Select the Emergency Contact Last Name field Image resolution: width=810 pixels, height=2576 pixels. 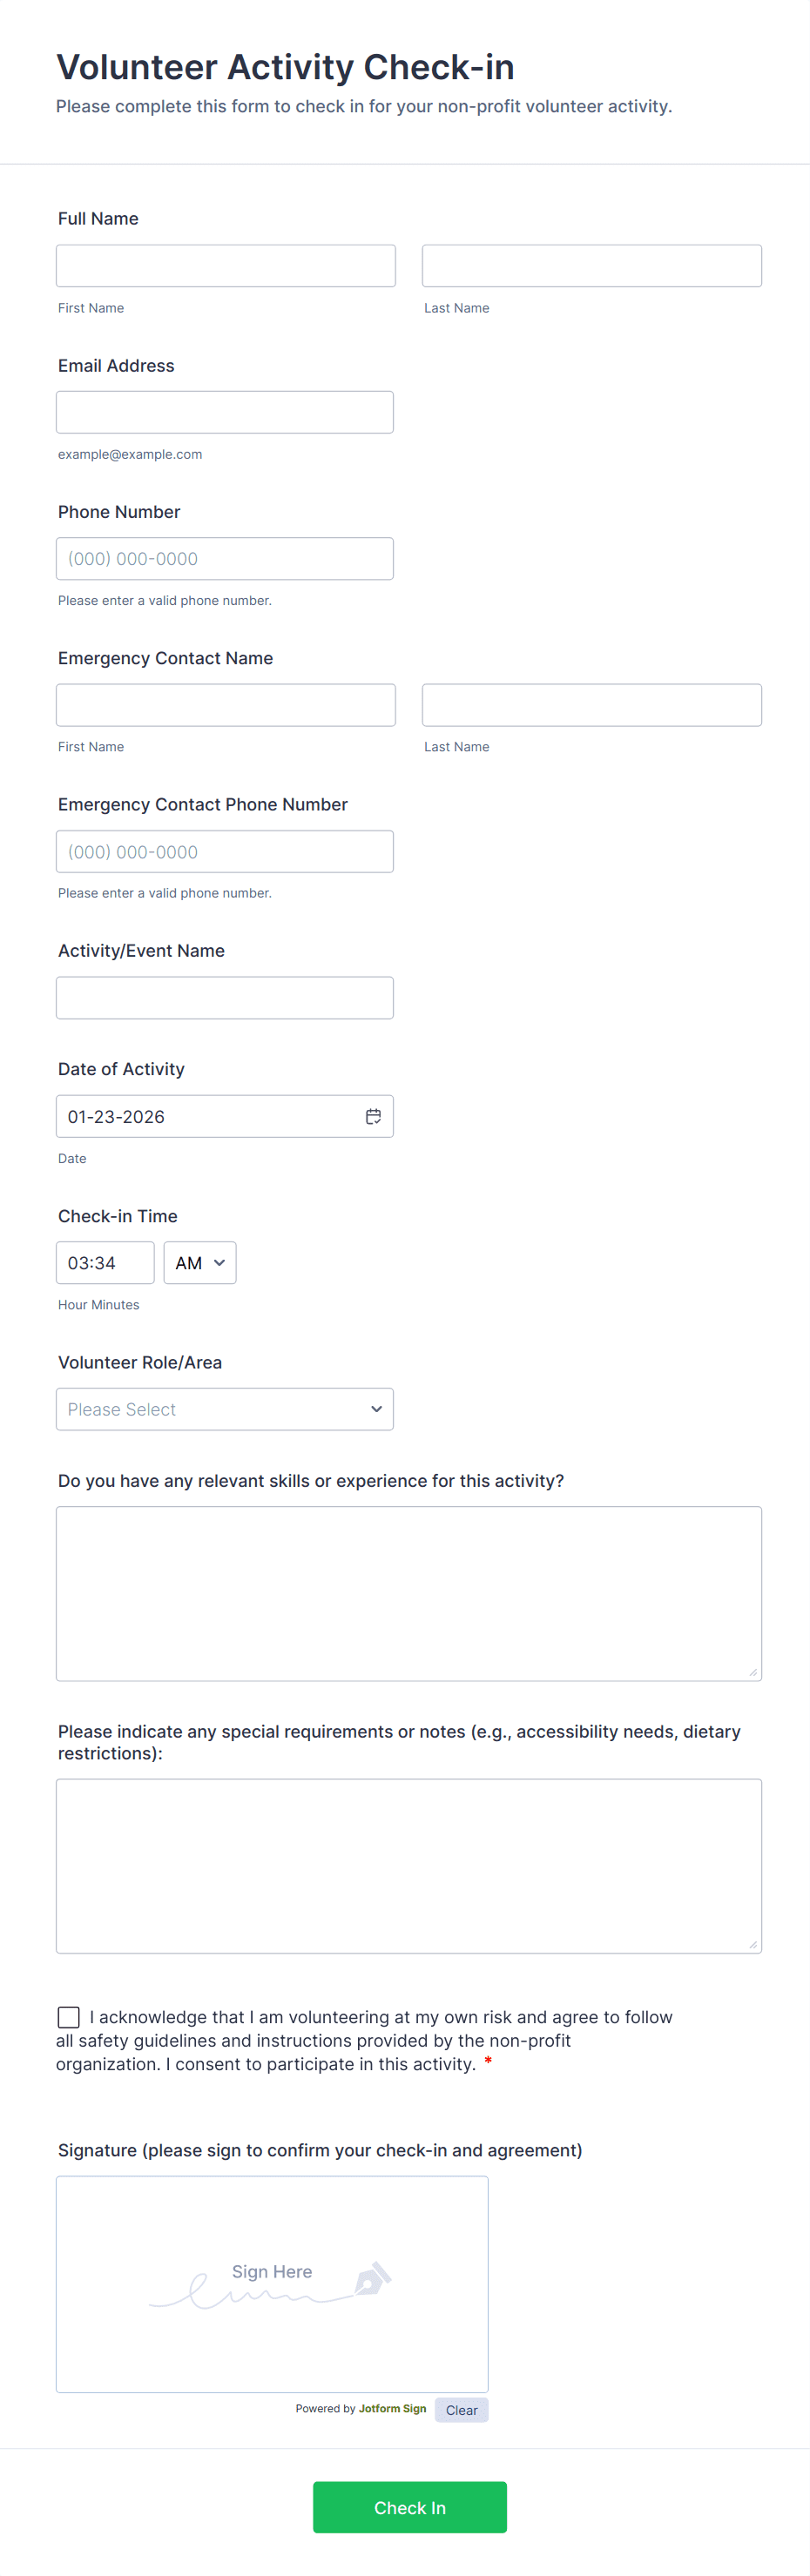point(591,704)
